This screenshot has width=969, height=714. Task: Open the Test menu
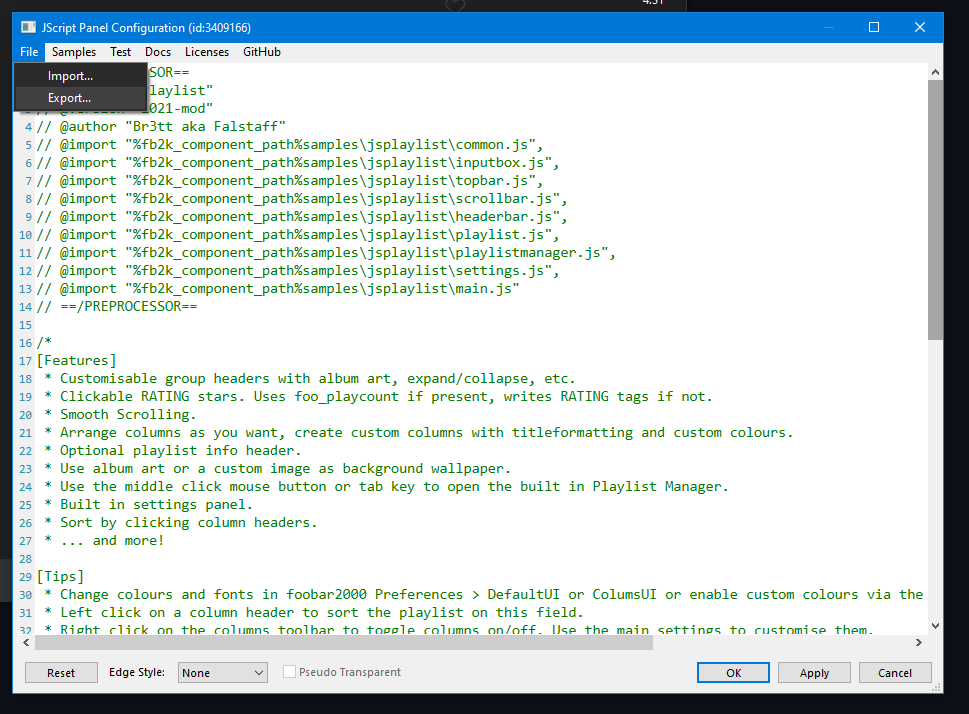pyautogui.click(x=120, y=52)
